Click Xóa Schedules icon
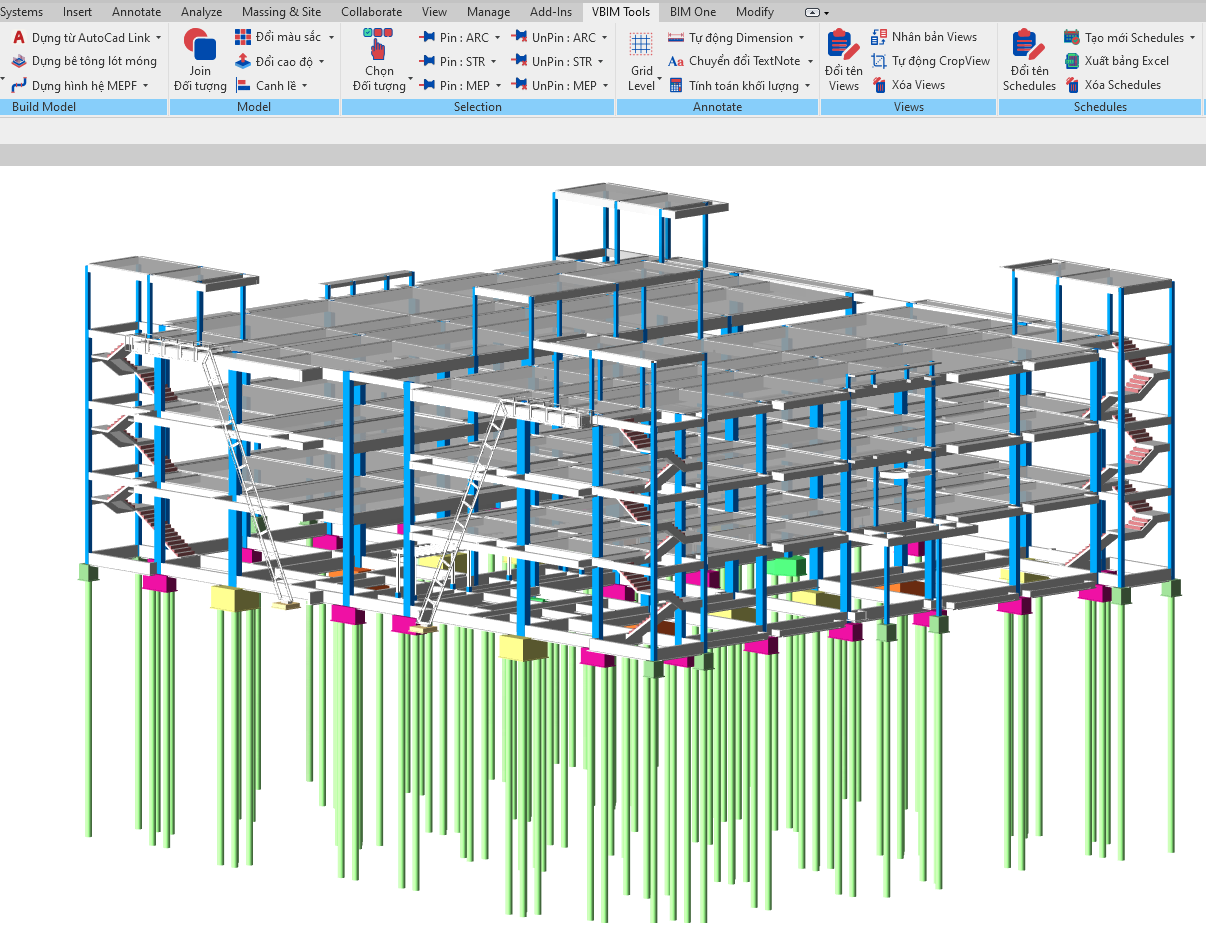Screen dimensions: 1206x938 pyautogui.click(x=1072, y=85)
